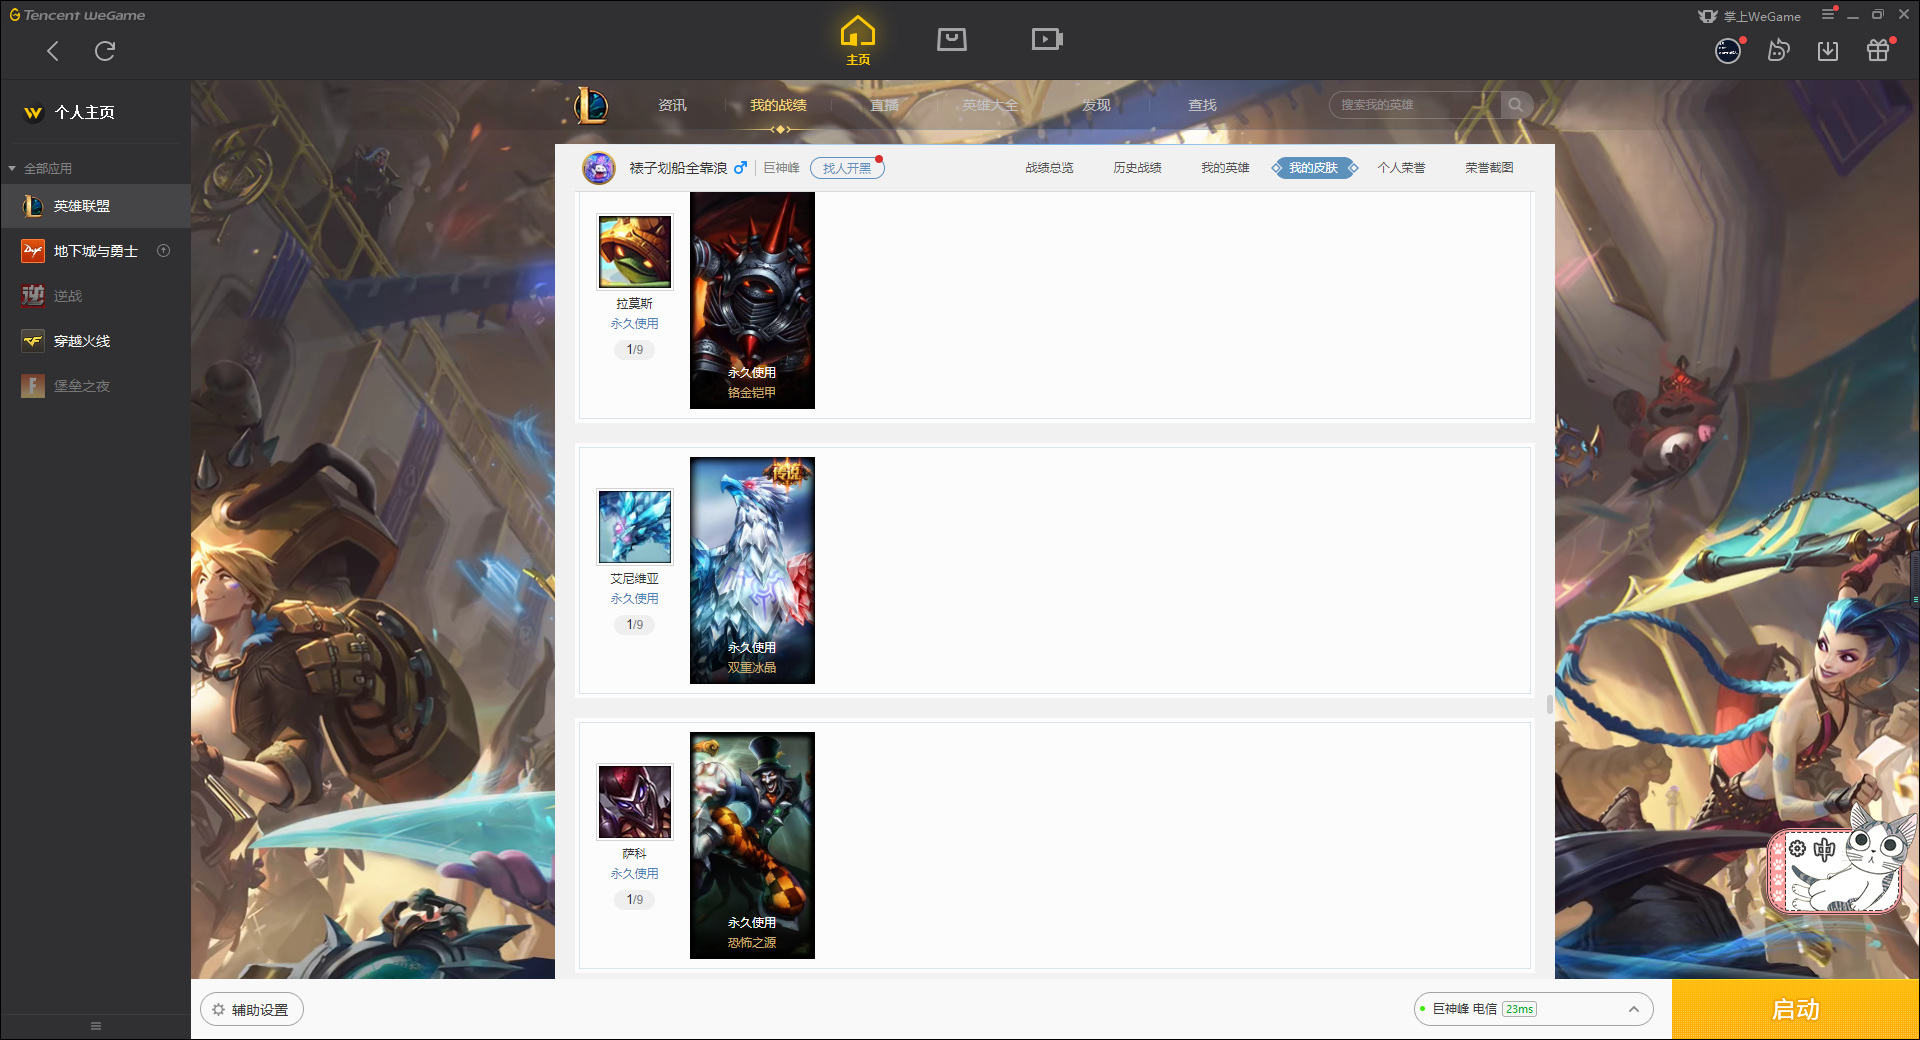Click the male gender icon by name
The height and width of the screenshot is (1040, 1920).
[x=740, y=168]
